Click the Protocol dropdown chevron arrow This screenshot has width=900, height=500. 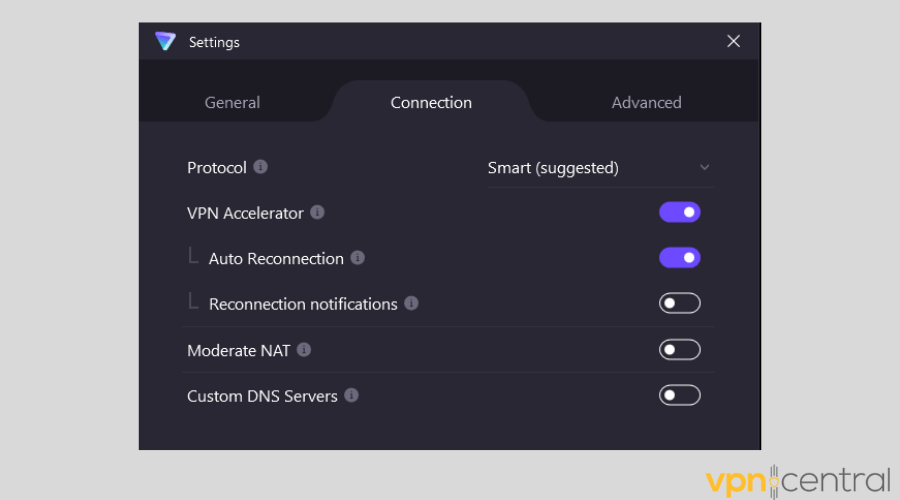(704, 168)
